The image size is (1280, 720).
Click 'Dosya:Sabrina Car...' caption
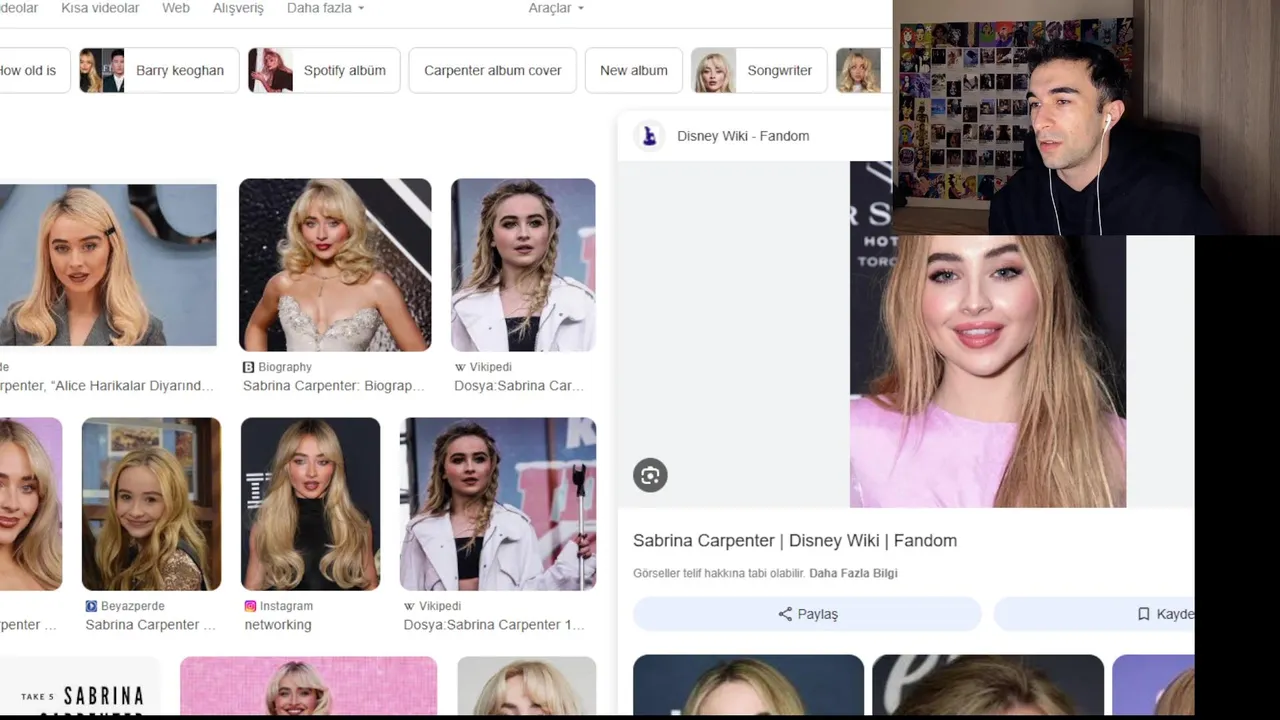(x=519, y=386)
